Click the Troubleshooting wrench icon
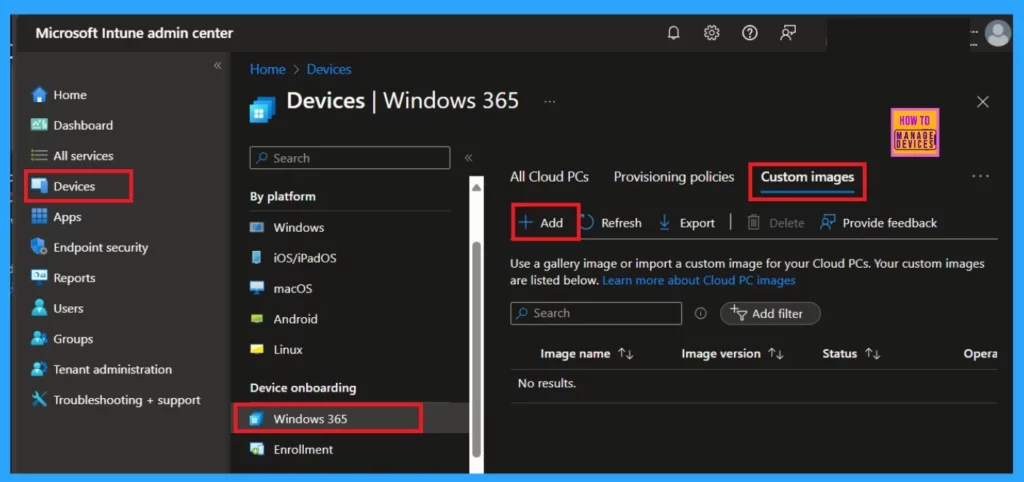This screenshot has height=482, width=1024. pyautogui.click(x=40, y=400)
